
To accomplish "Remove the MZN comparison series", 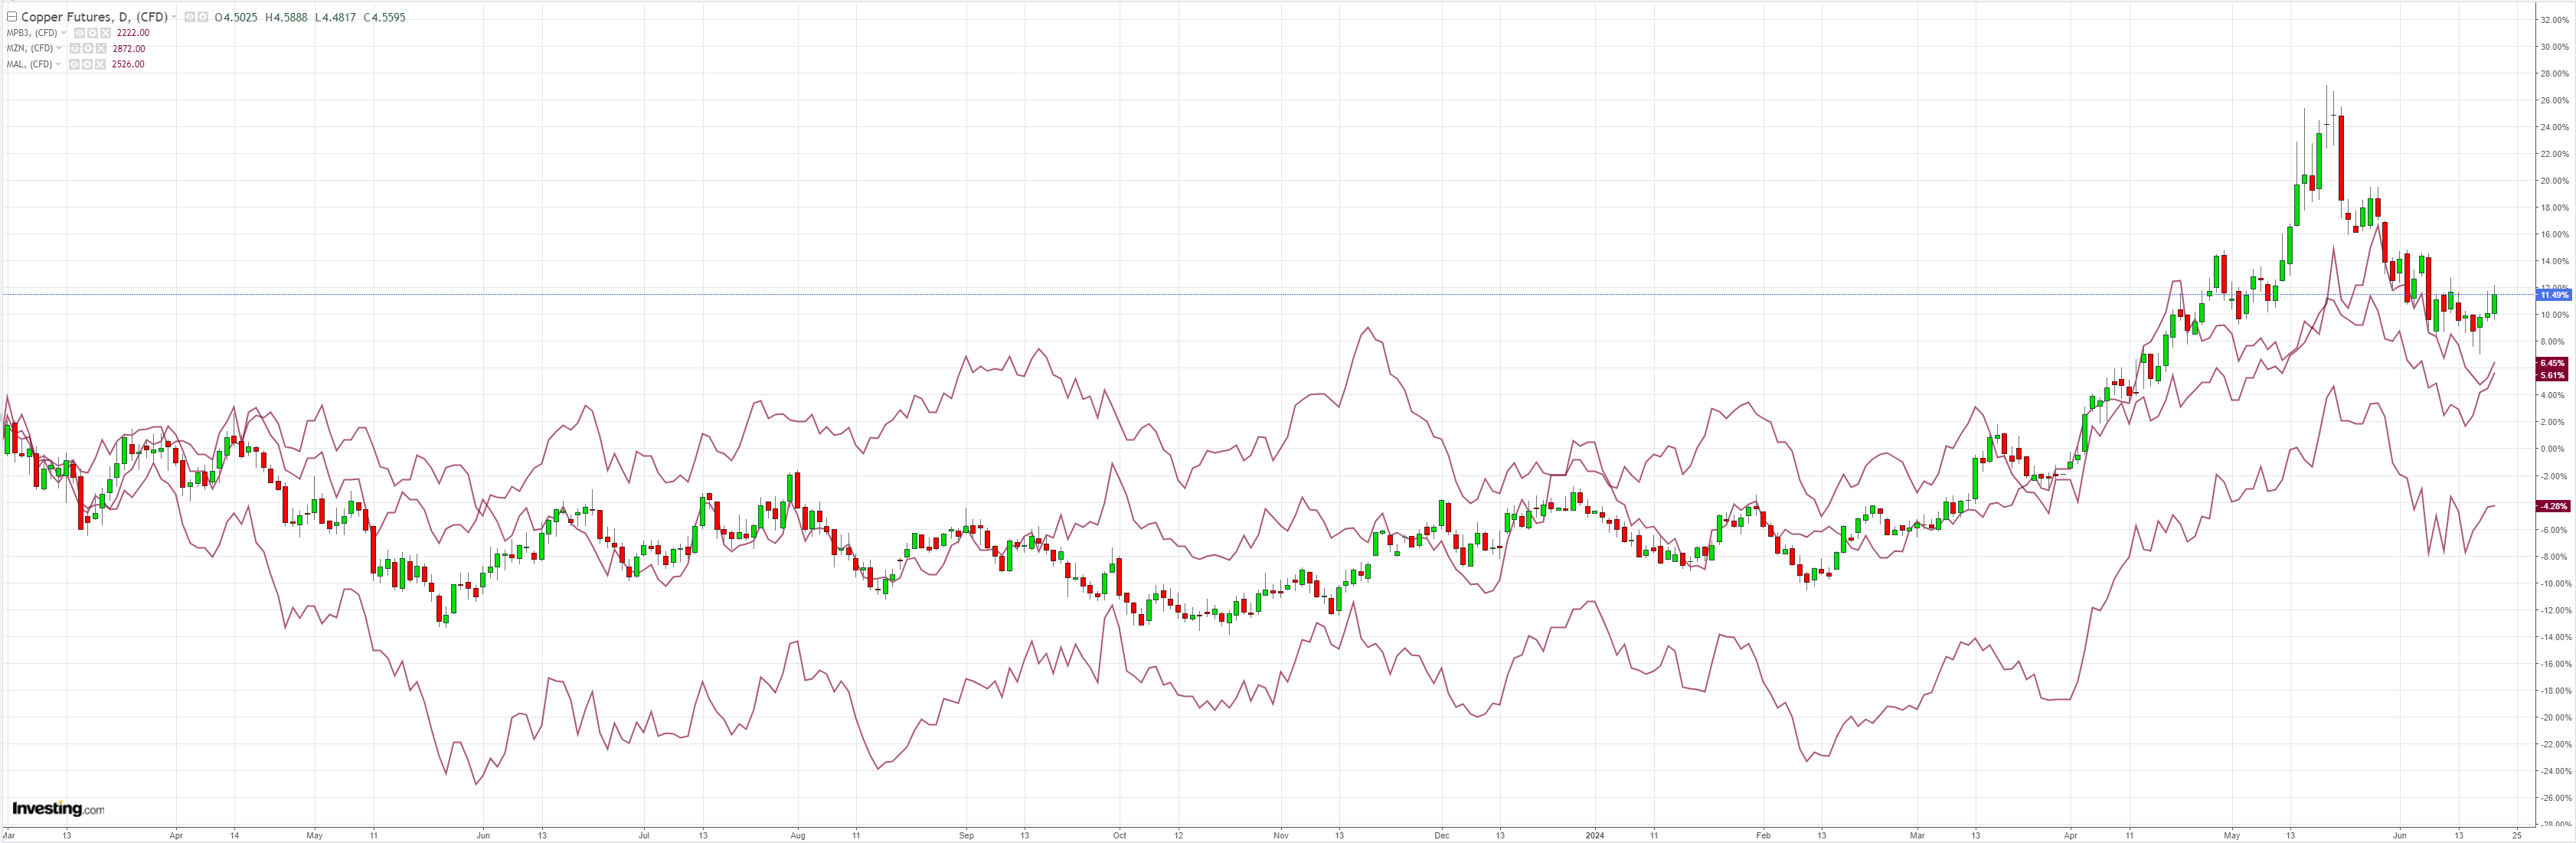I will 101,49.
